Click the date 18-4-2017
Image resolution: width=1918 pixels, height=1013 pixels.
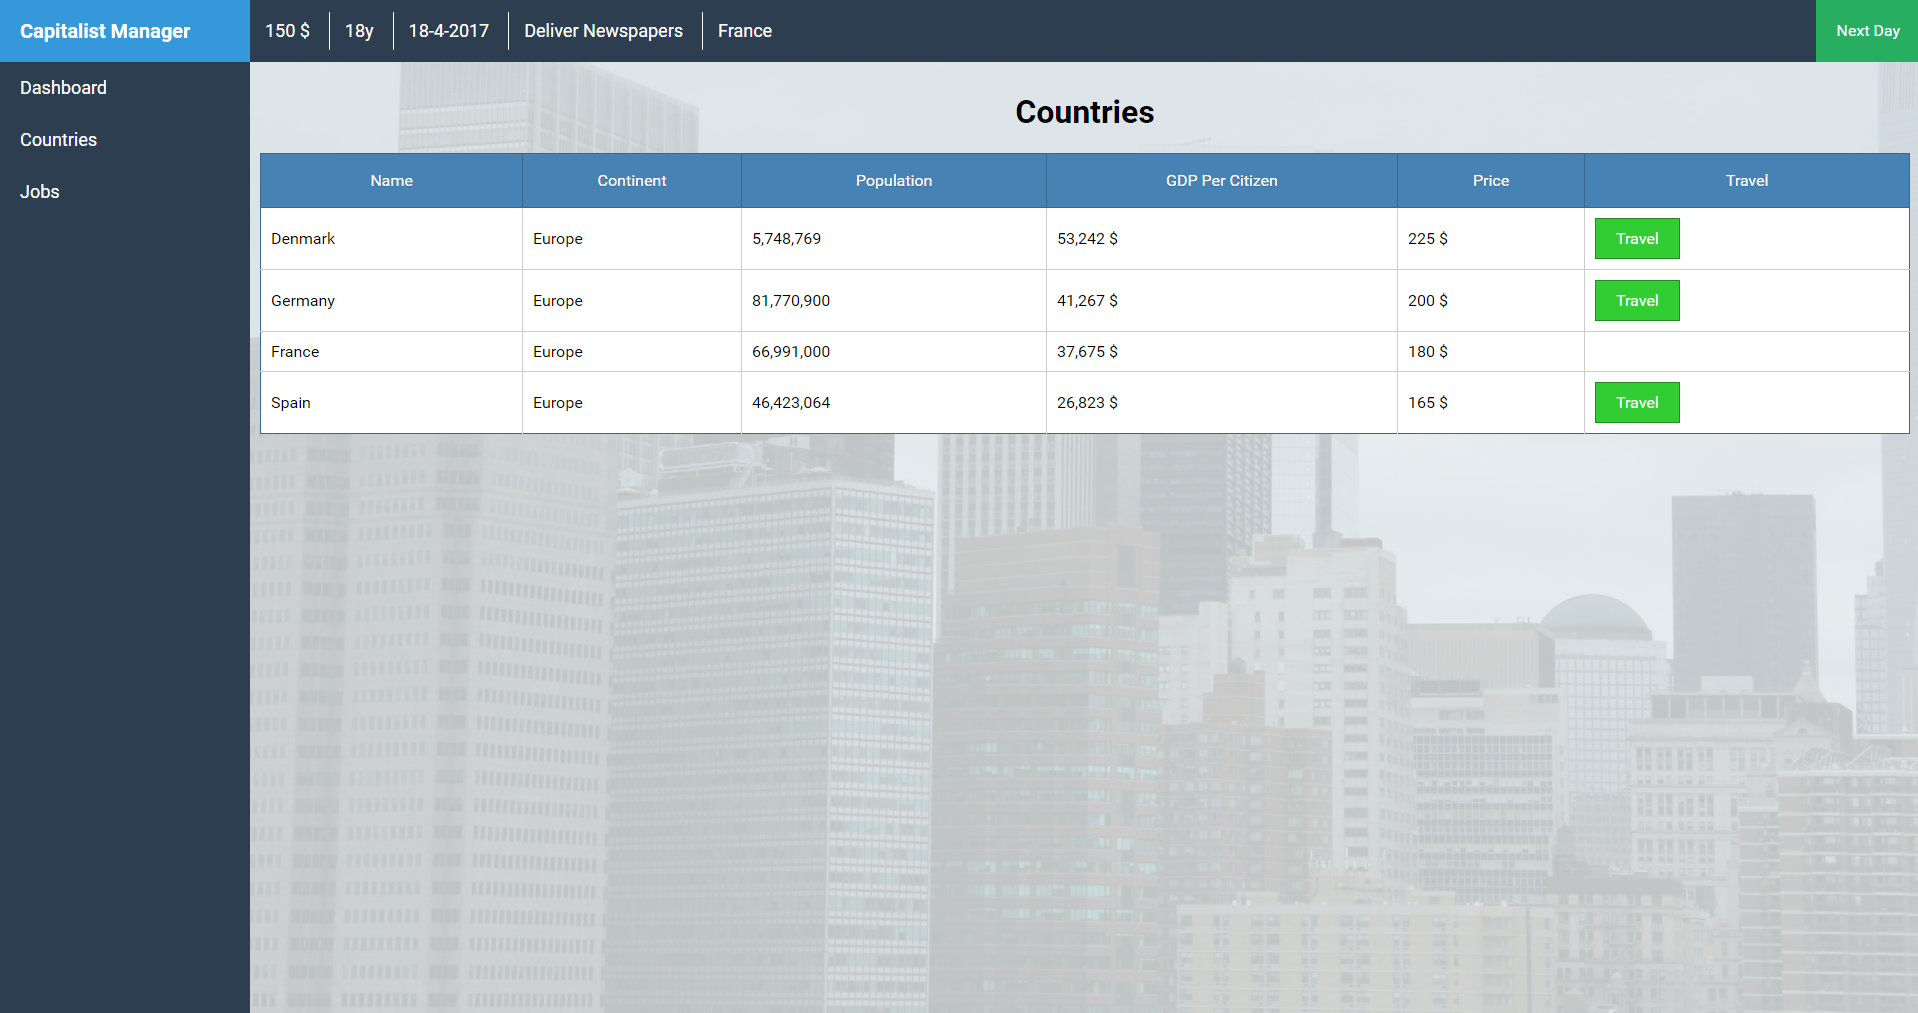pos(449,31)
